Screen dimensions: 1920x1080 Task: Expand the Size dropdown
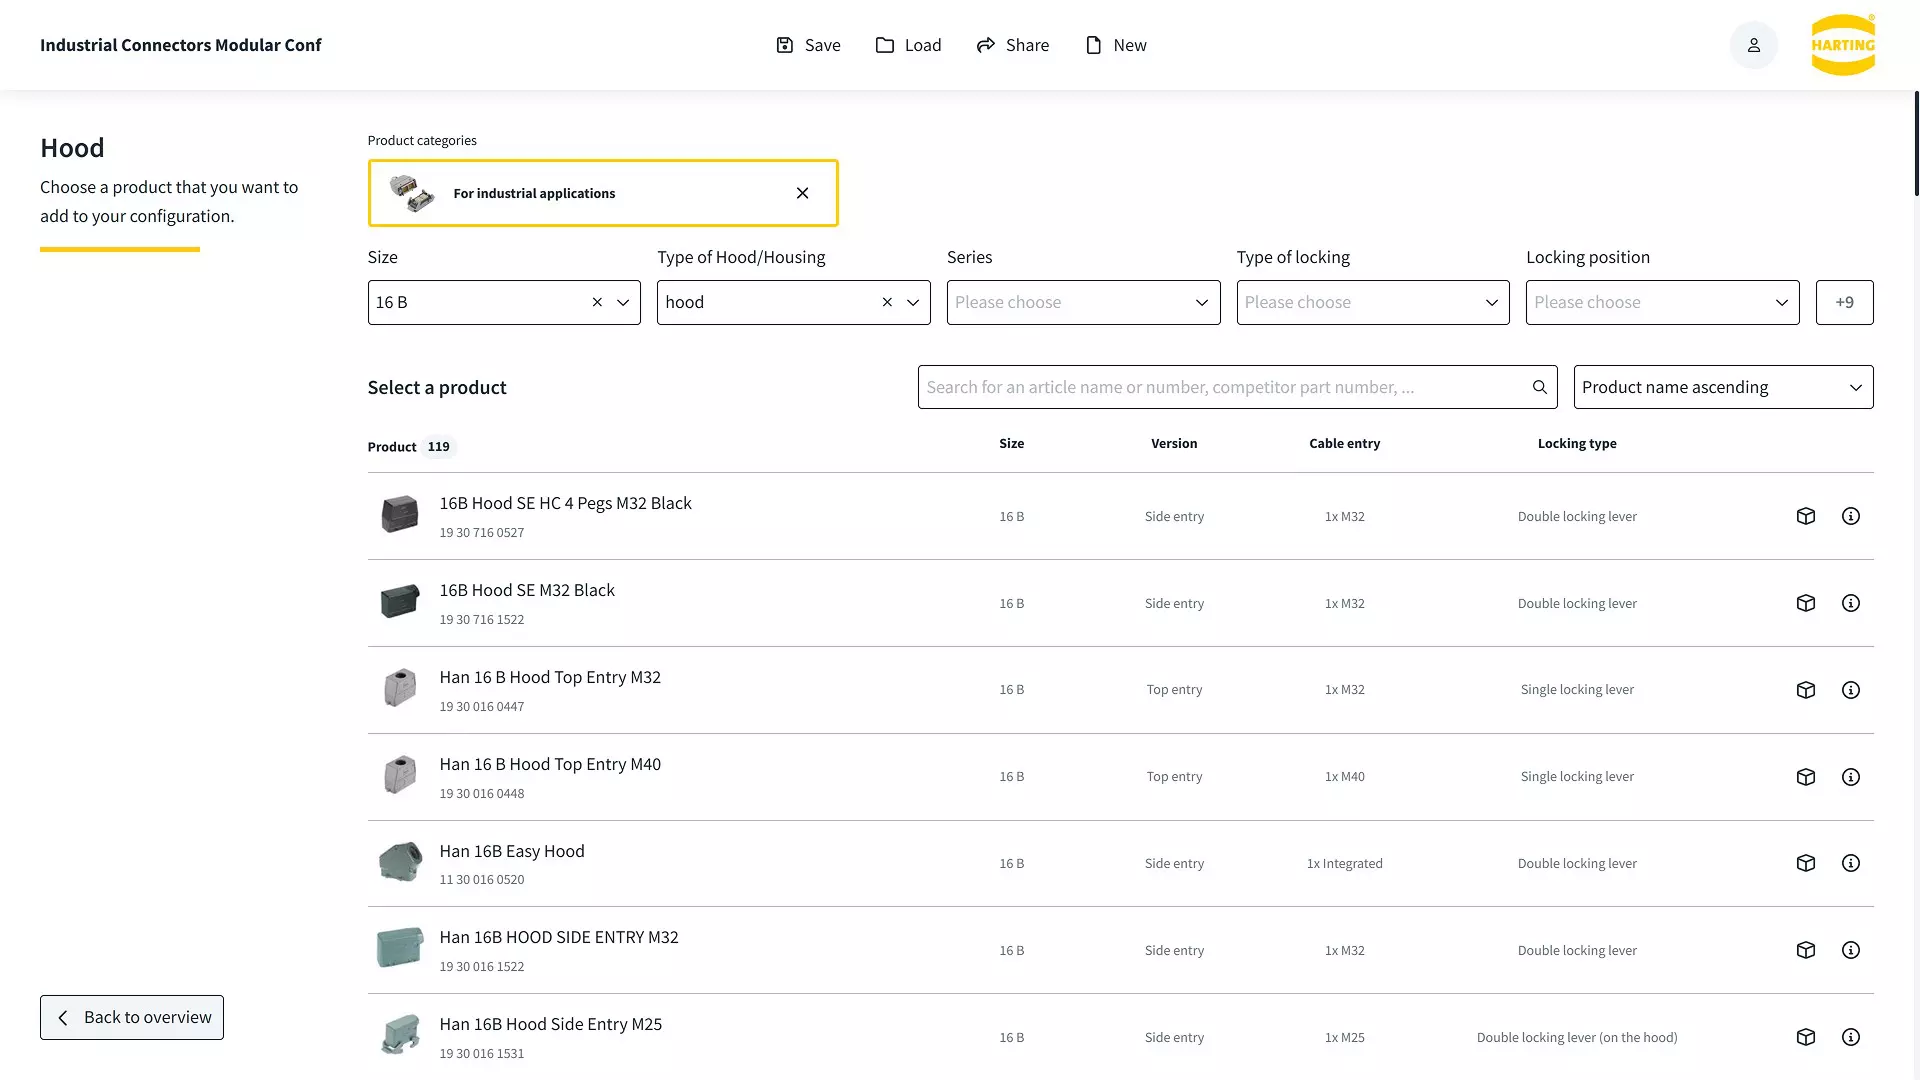point(623,302)
